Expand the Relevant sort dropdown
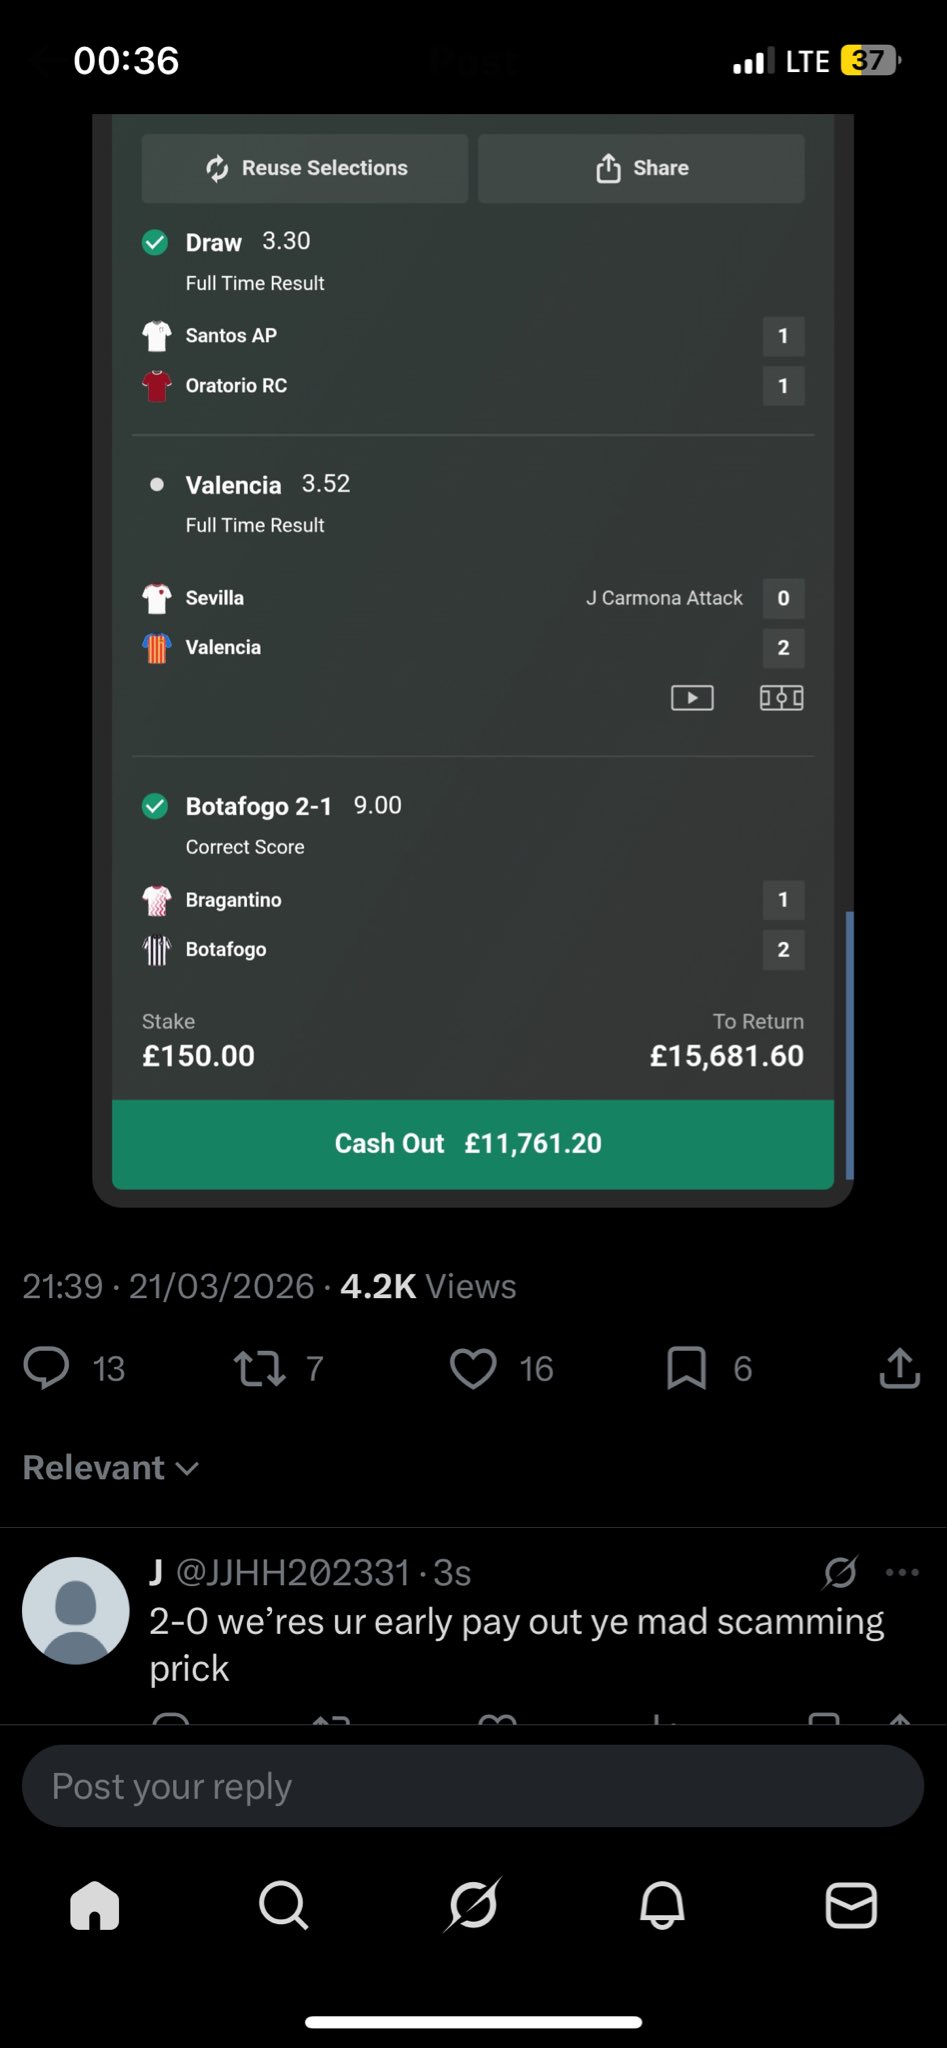 click(x=111, y=1468)
